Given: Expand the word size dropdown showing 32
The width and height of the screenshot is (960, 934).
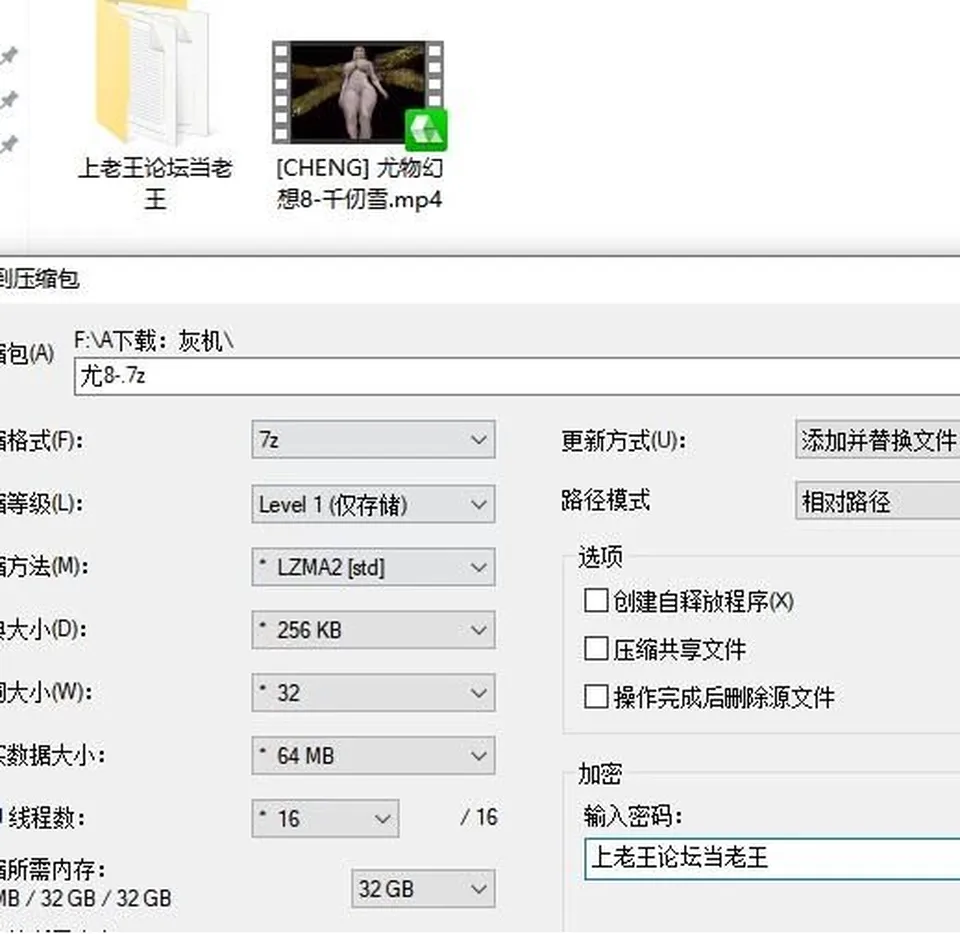Looking at the screenshot, I should [x=373, y=693].
